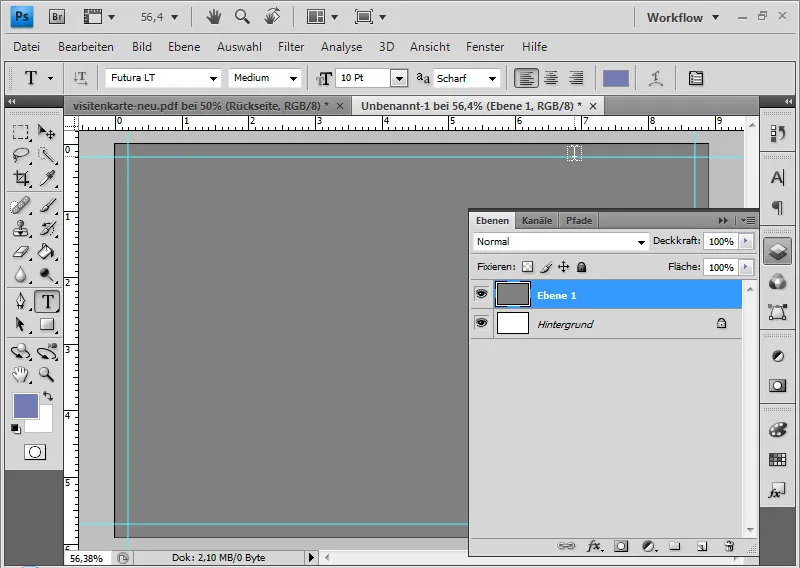Viewport: 800px width, 568px height.
Task: Select the Magic Wand tool
Action: (x=47, y=155)
